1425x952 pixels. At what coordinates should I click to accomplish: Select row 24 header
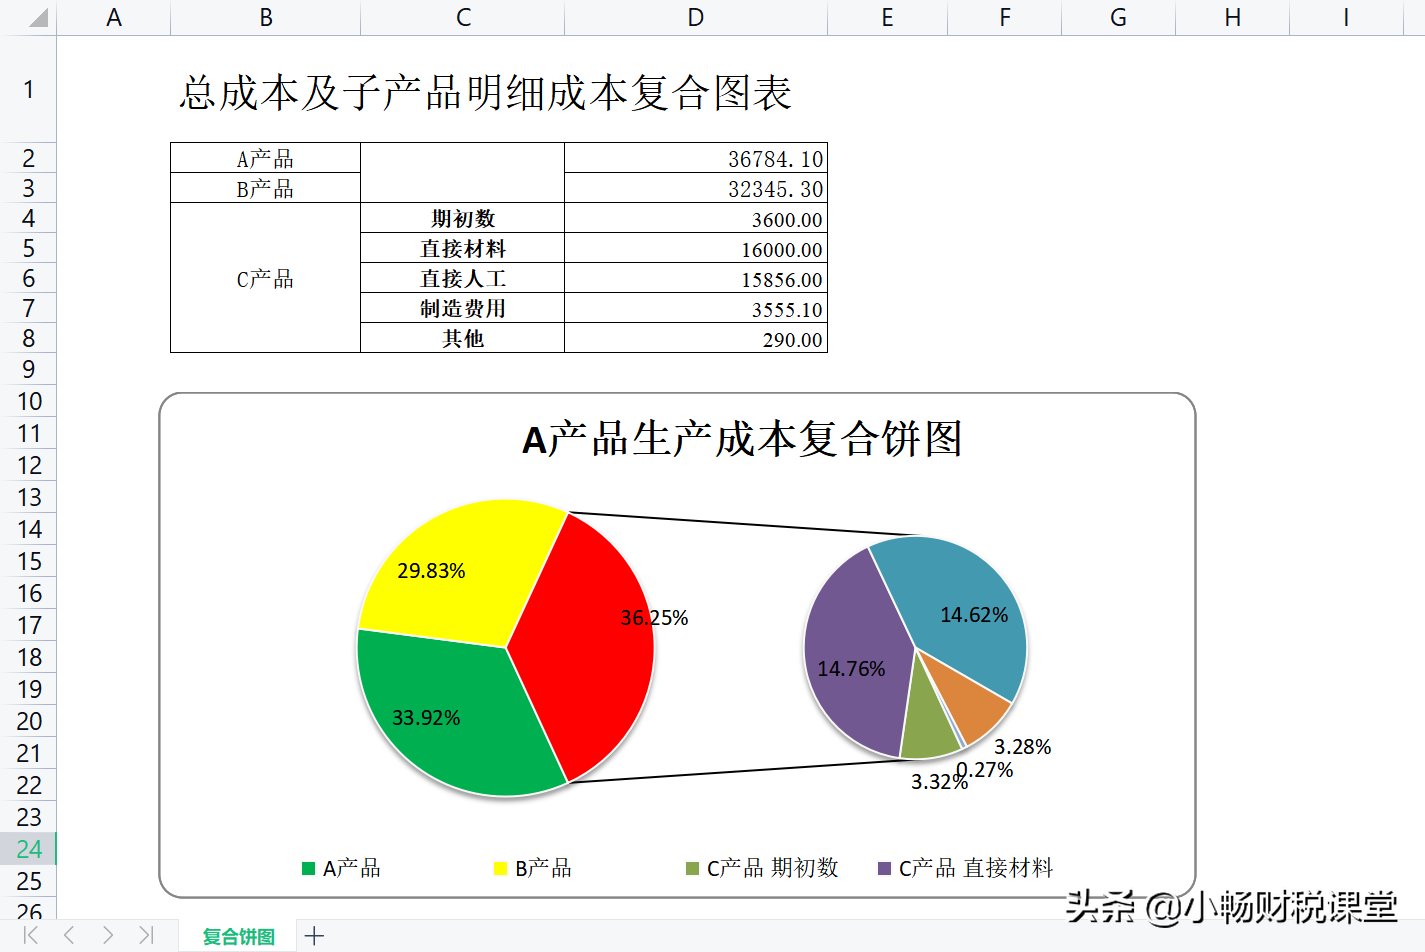point(29,849)
